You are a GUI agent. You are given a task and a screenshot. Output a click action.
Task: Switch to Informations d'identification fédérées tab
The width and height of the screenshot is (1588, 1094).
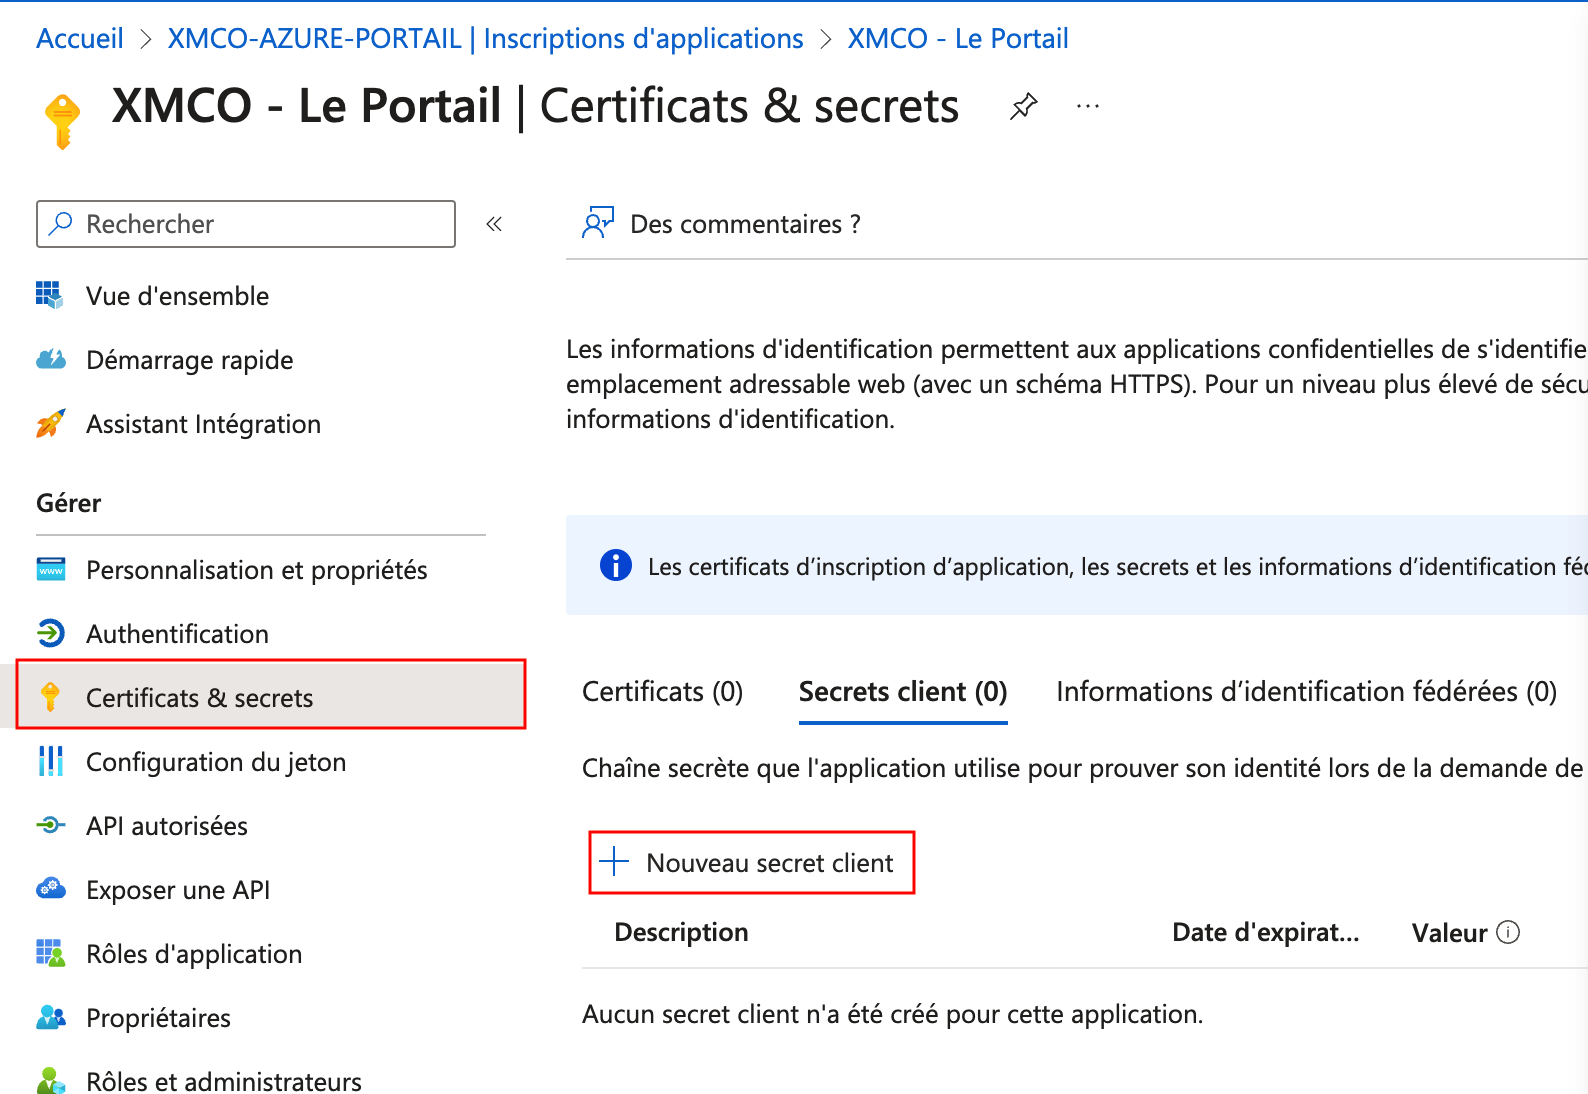[x=1306, y=692]
